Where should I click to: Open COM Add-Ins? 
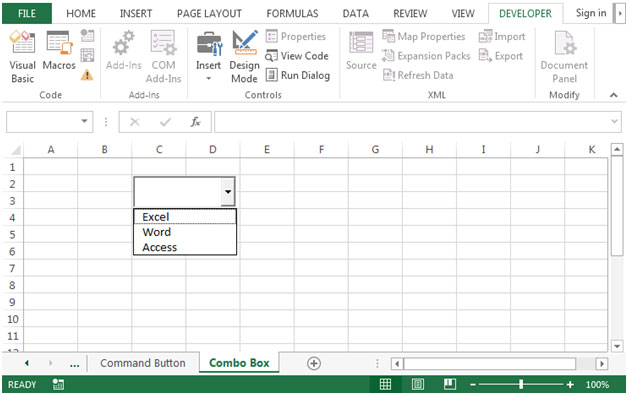[x=163, y=56]
